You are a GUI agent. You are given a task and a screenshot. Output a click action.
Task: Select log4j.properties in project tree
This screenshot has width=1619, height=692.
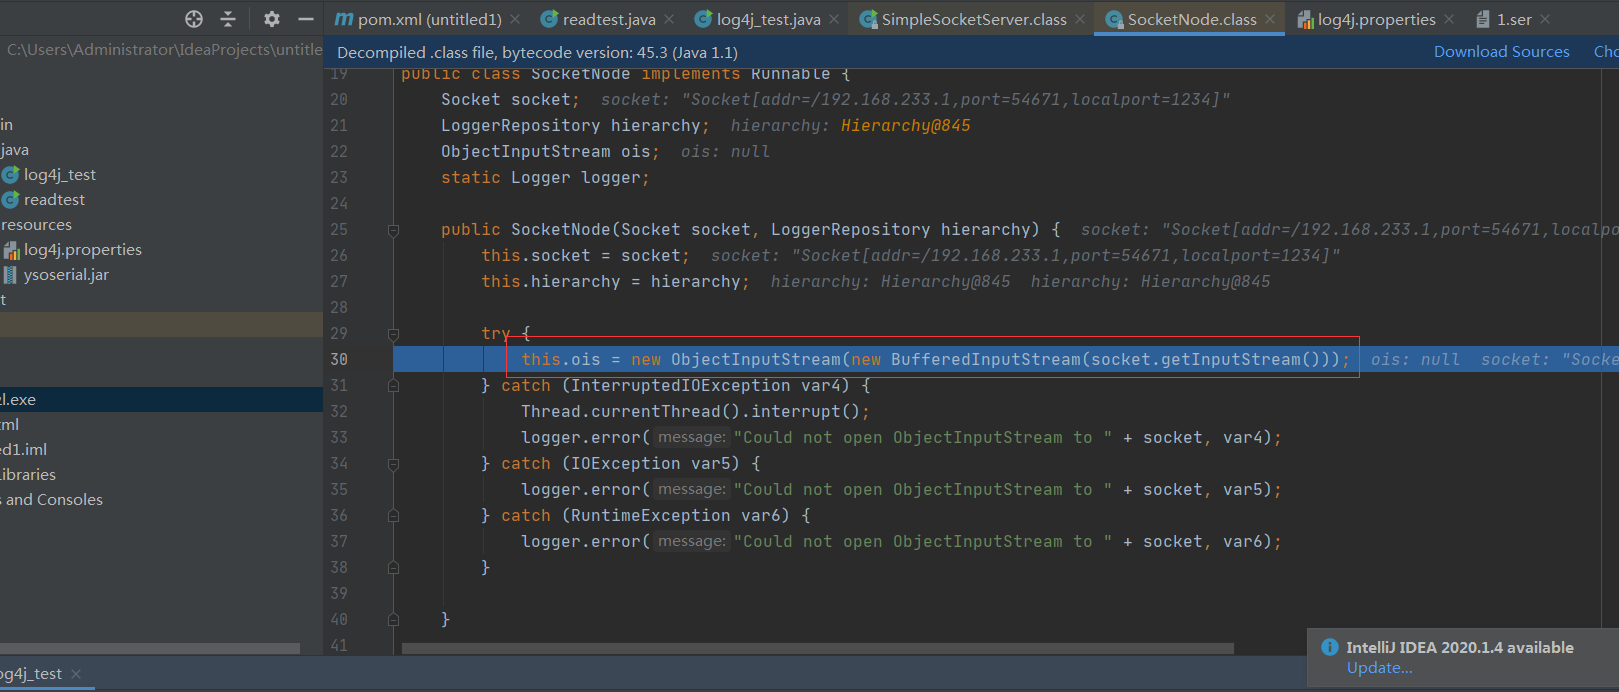pos(83,250)
